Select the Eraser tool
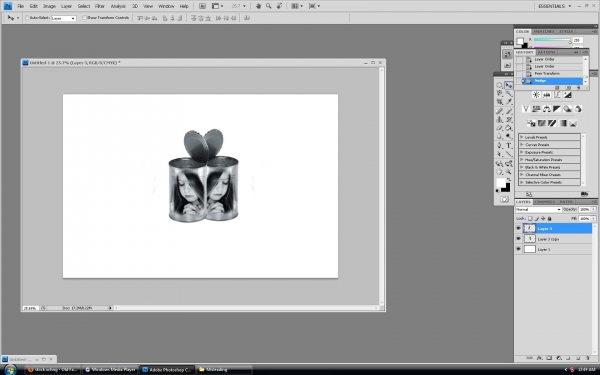 click(x=499, y=128)
